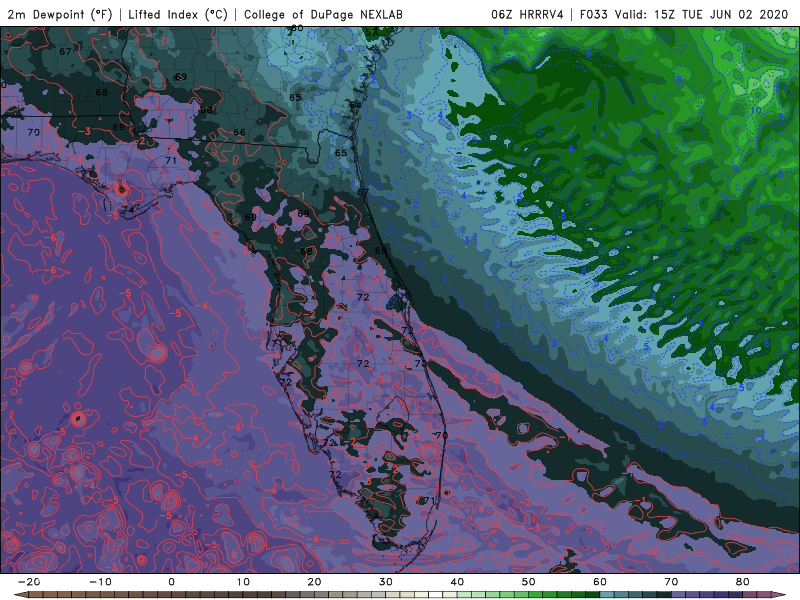Click the 73 dewpoint reading on Florida's east coast

point(420,363)
